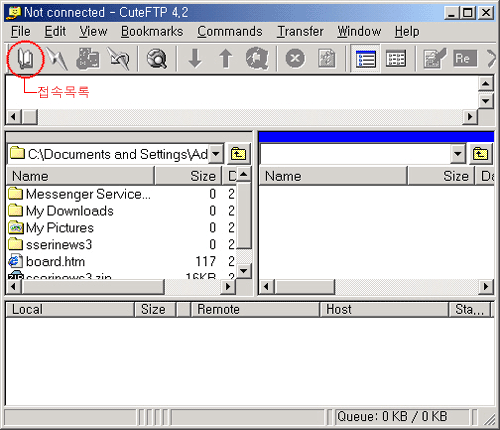Viewport: 500px width, 430px height.
Task: Click the queue Sta... column header
Action: 470,310
